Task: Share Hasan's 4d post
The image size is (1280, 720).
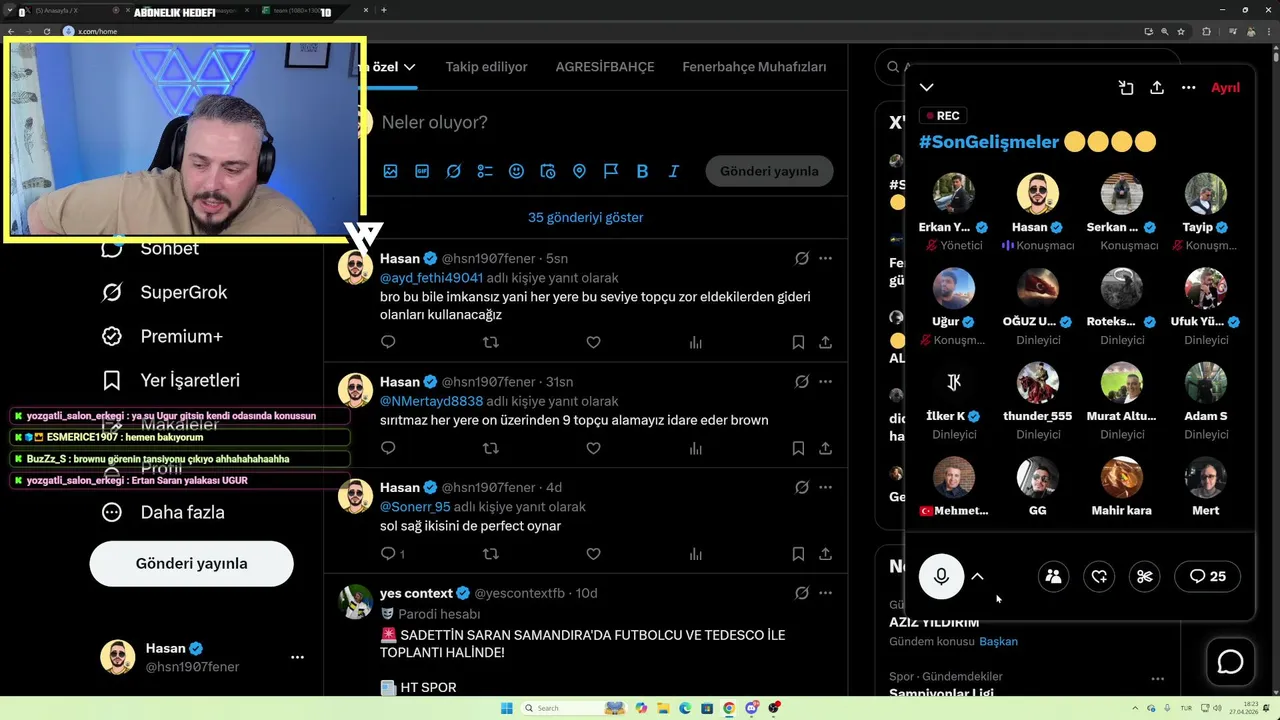Action: tap(825, 553)
